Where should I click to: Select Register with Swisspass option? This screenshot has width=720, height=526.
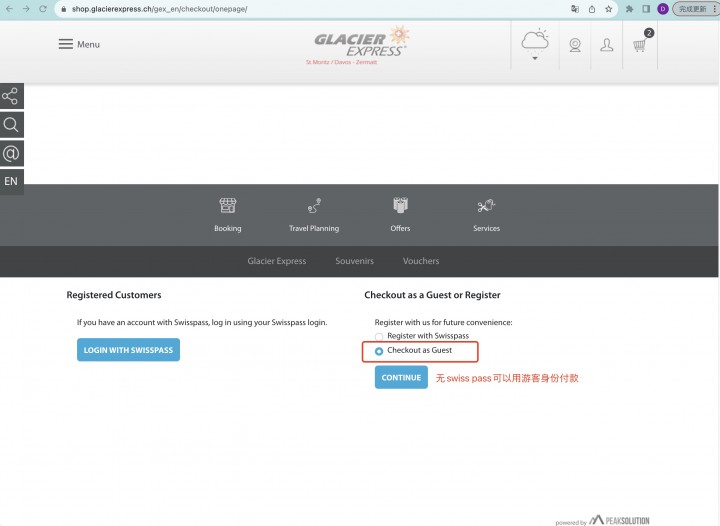pyautogui.click(x=379, y=336)
